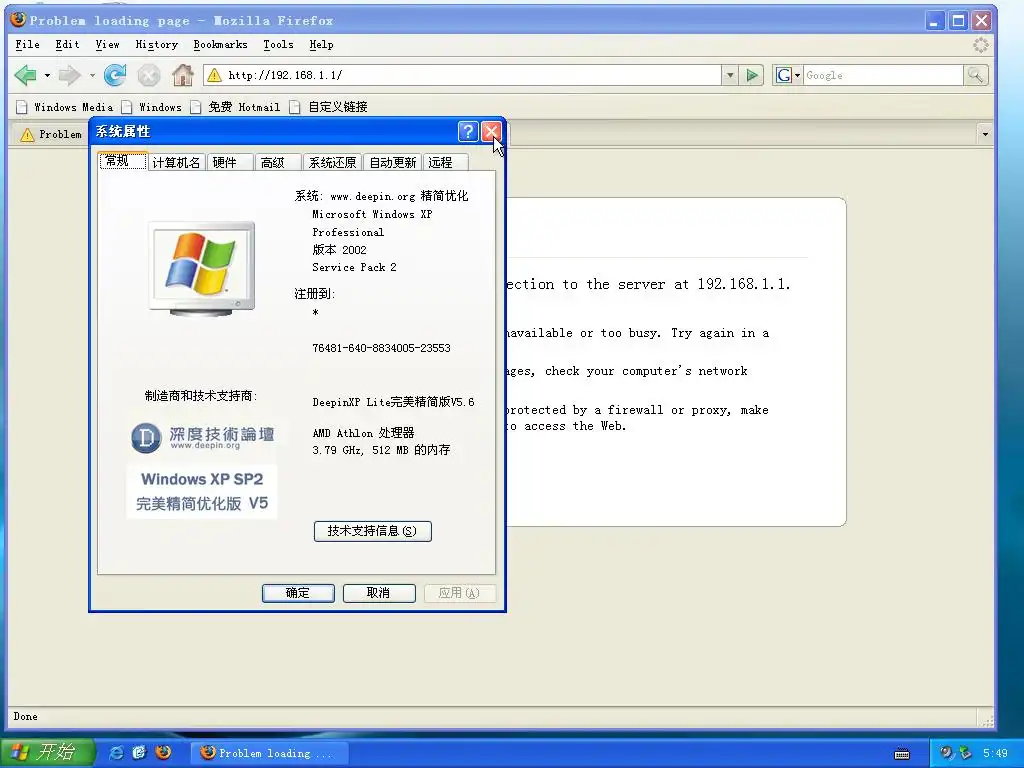1024x768 pixels.
Task: Open the Home page icon
Action: (183, 75)
